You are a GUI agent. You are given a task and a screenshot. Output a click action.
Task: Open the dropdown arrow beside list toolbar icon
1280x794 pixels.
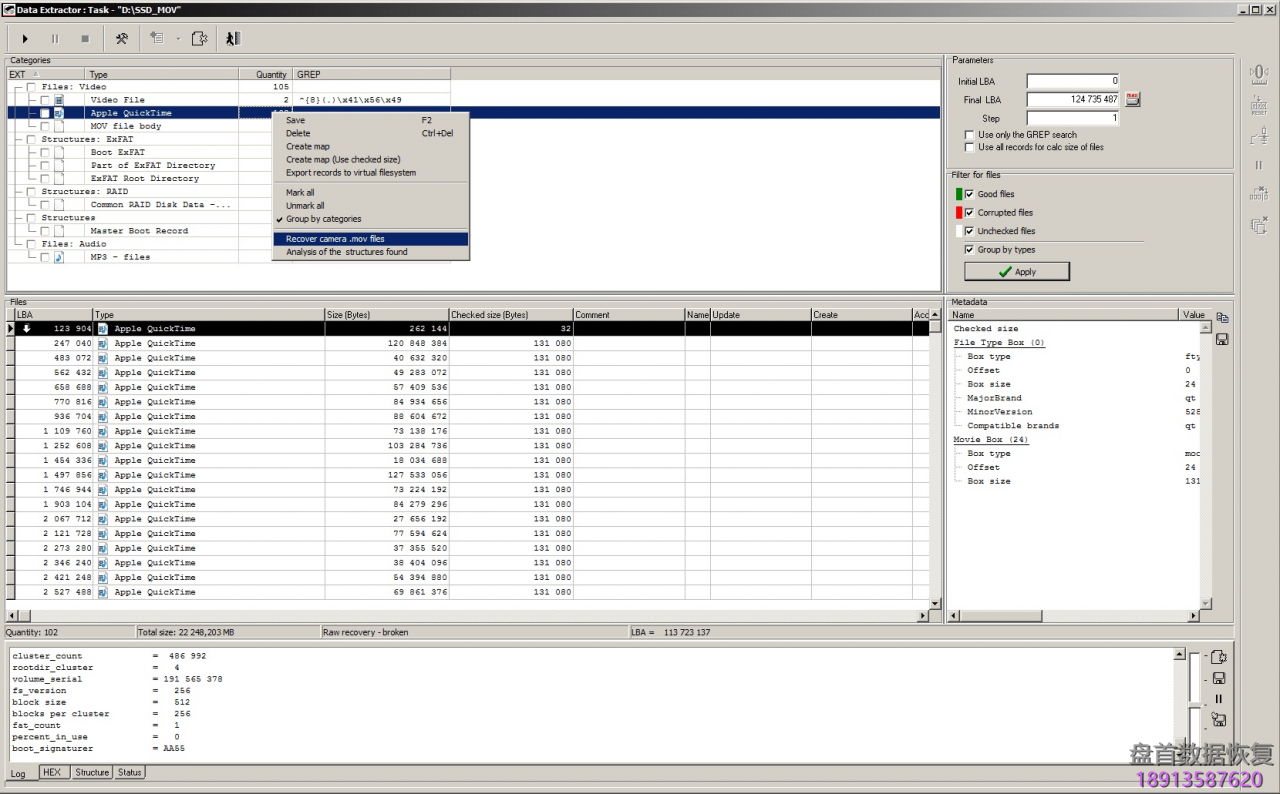[177, 39]
